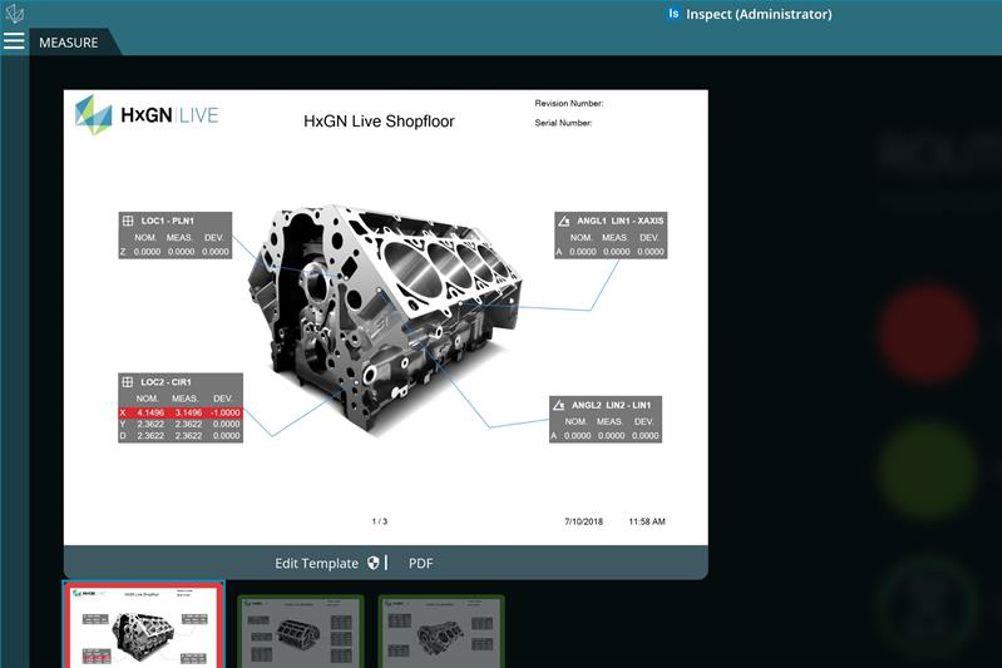Click the D 2.3622 row in LOC2

click(x=180, y=436)
